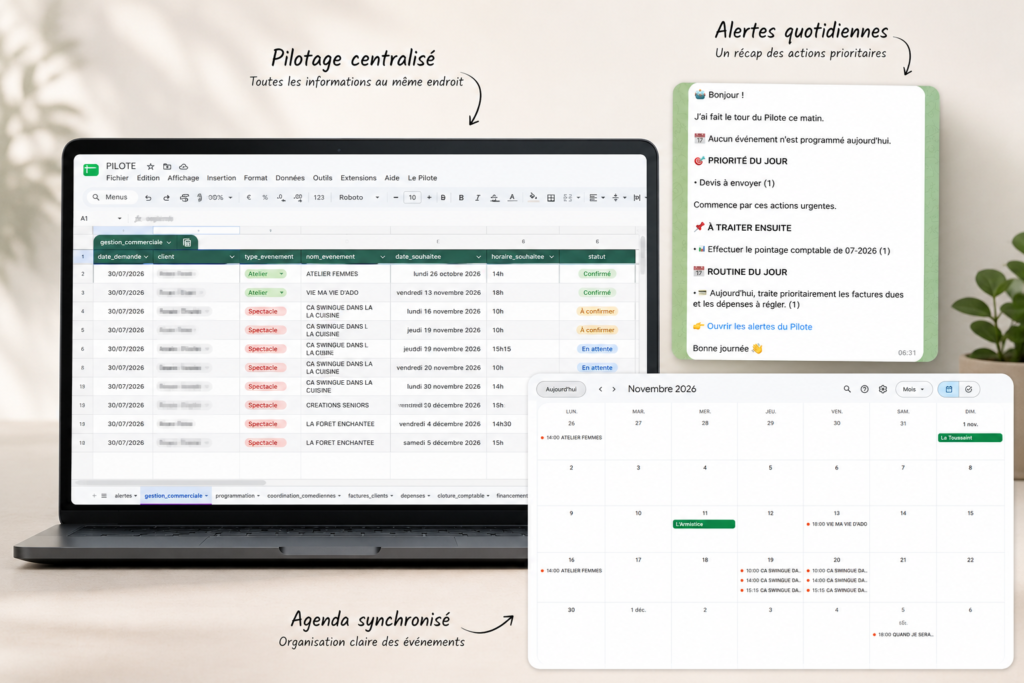Add a new sheet with plus icon
This screenshot has width=1024, height=683.
coord(94,496)
